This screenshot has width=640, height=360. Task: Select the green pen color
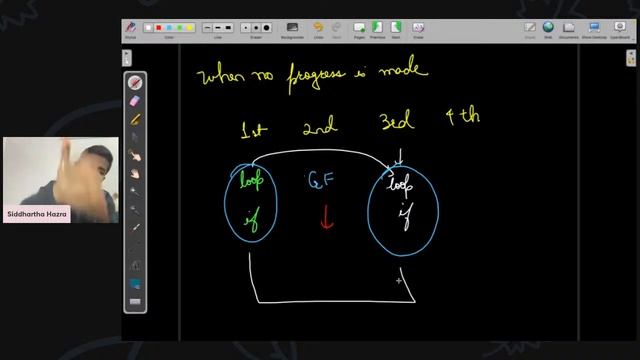[179, 28]
